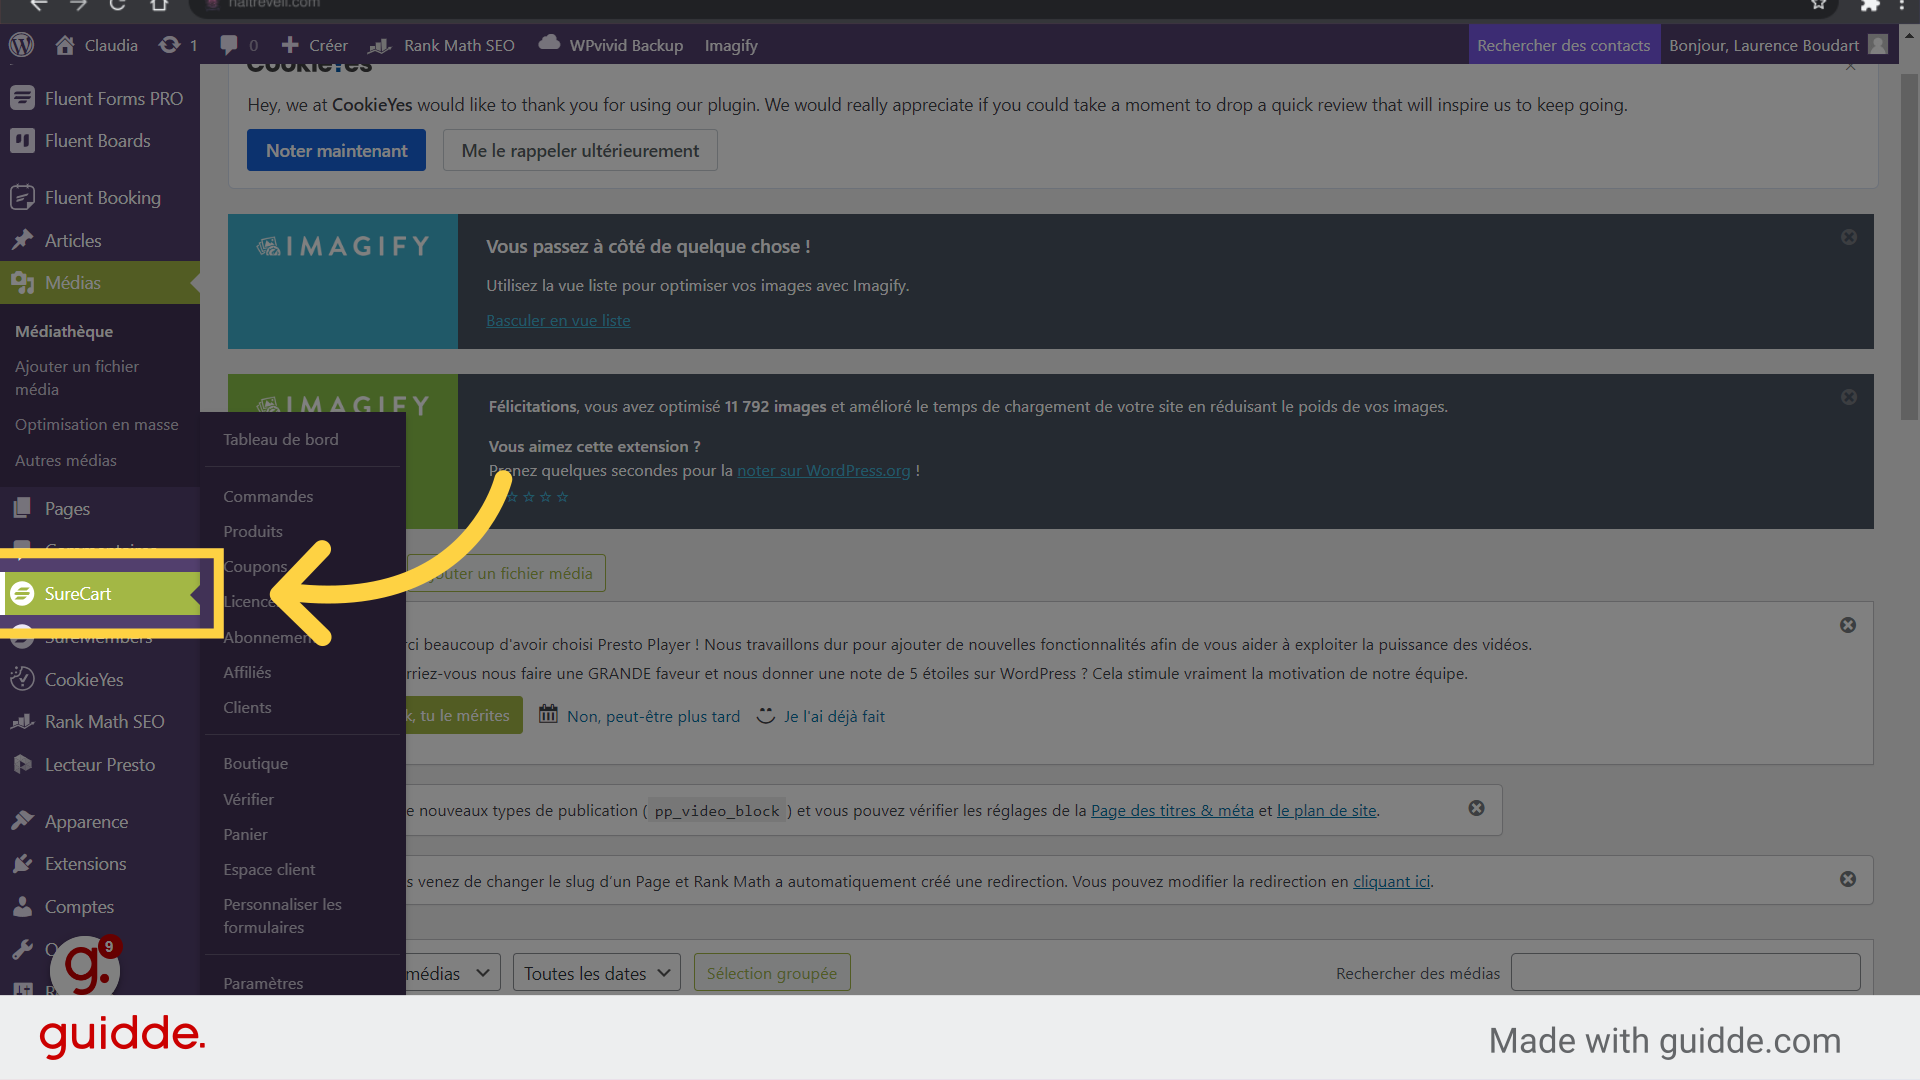
Task: Dismiss Presto Player notice
Action: 1848,625
